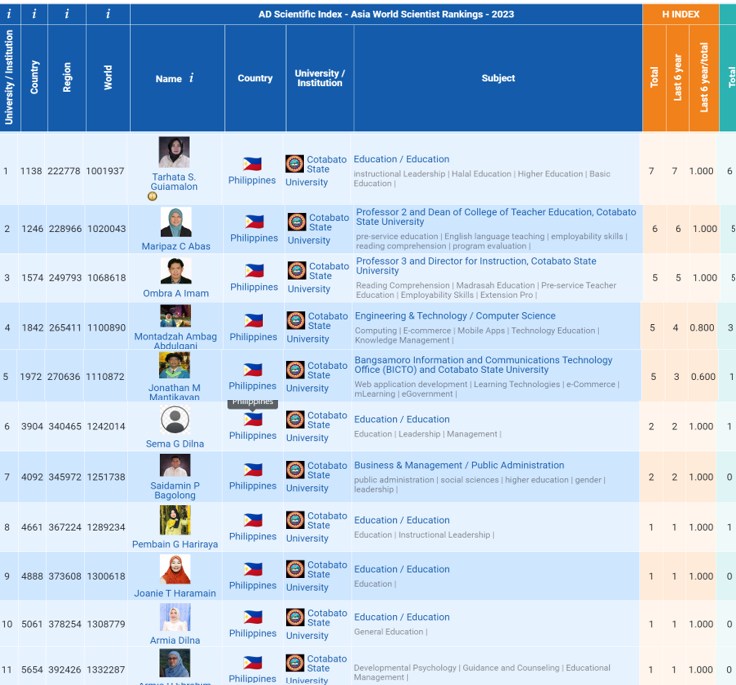Click the AD Scientific Index Asia rankings title
The width and height of the screenshot is (736, 685).
pyautogui.click(x=386, y=14)
